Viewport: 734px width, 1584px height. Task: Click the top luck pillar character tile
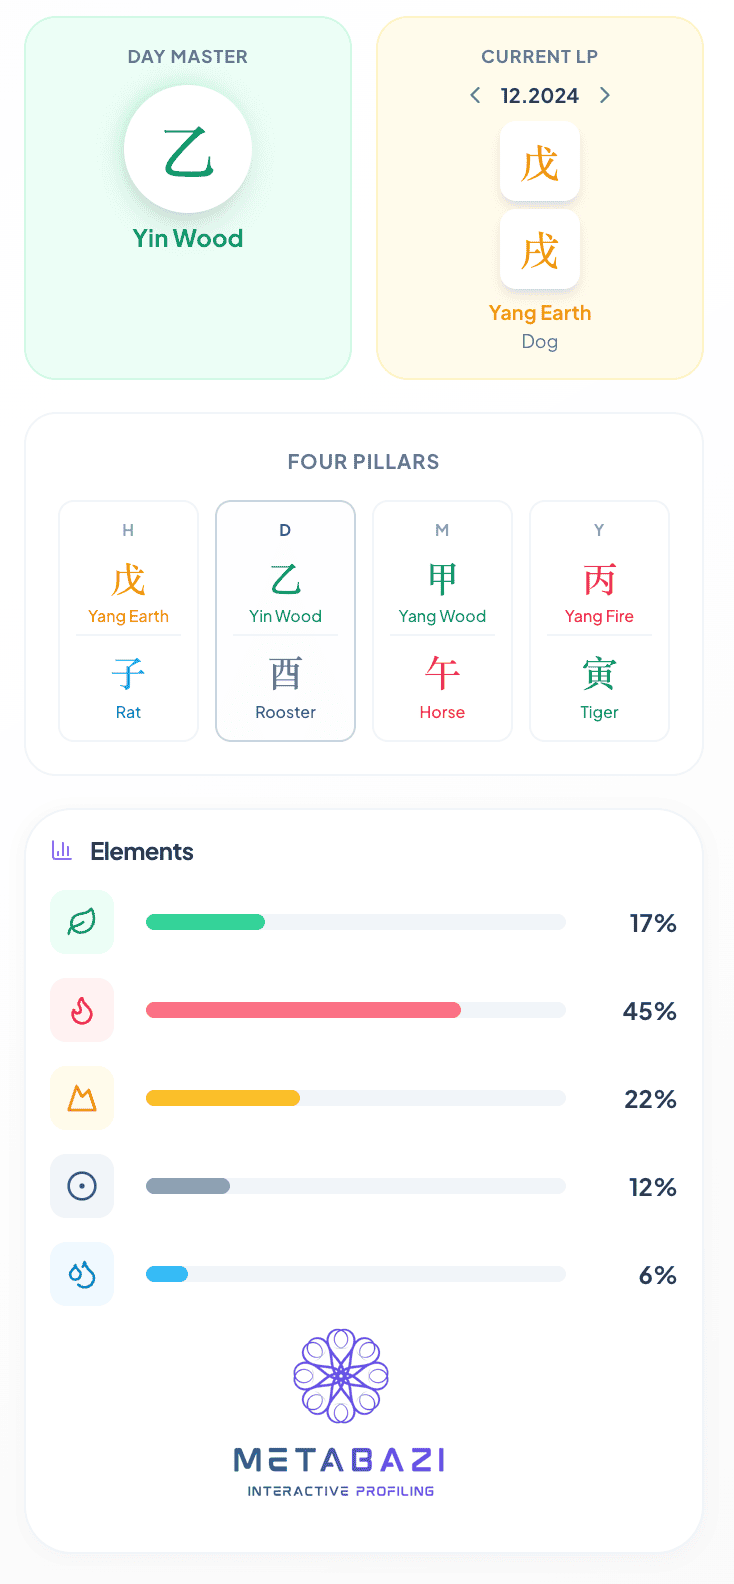click(x=540, y=162)
